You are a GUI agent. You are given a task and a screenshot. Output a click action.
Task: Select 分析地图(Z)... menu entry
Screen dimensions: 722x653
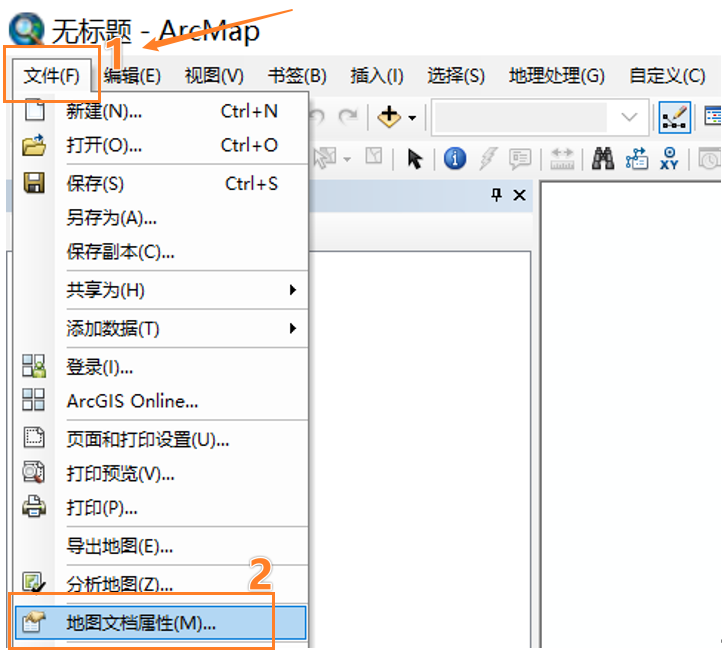(x=160, y=584)
